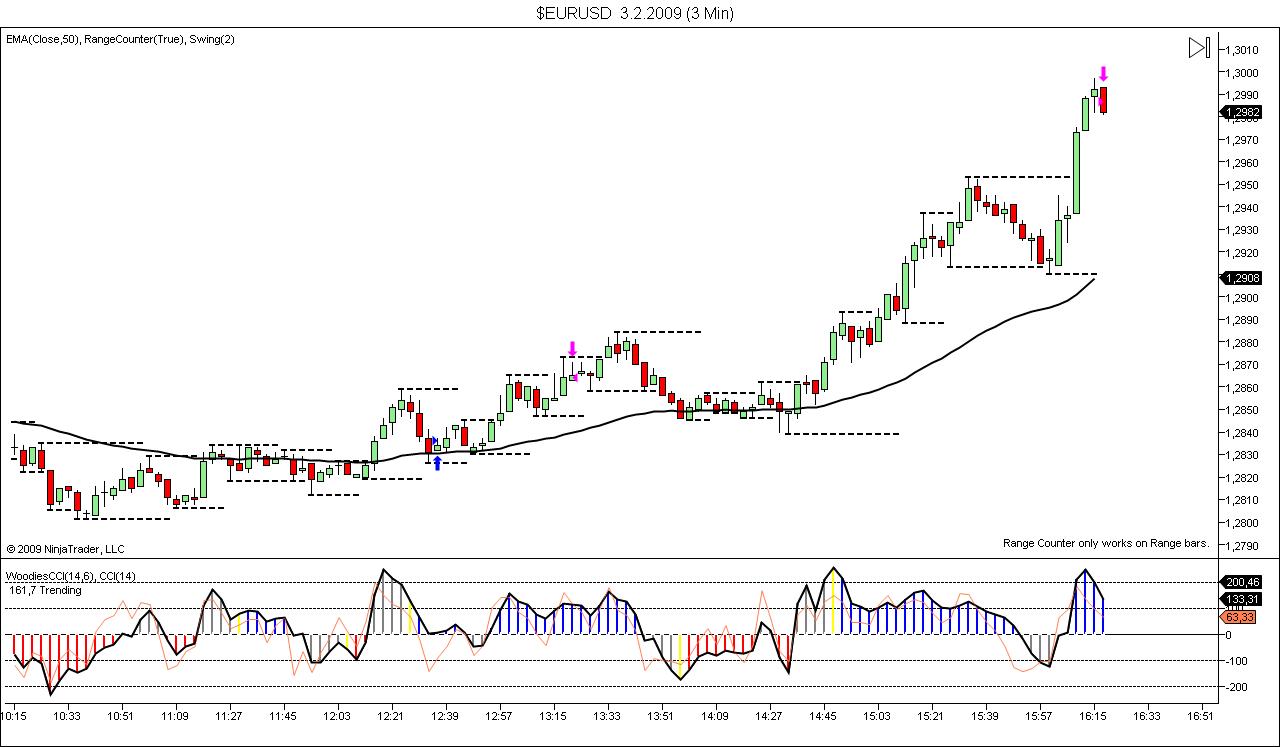Click the 14:09 time axis label

click(x=715, y=716)
